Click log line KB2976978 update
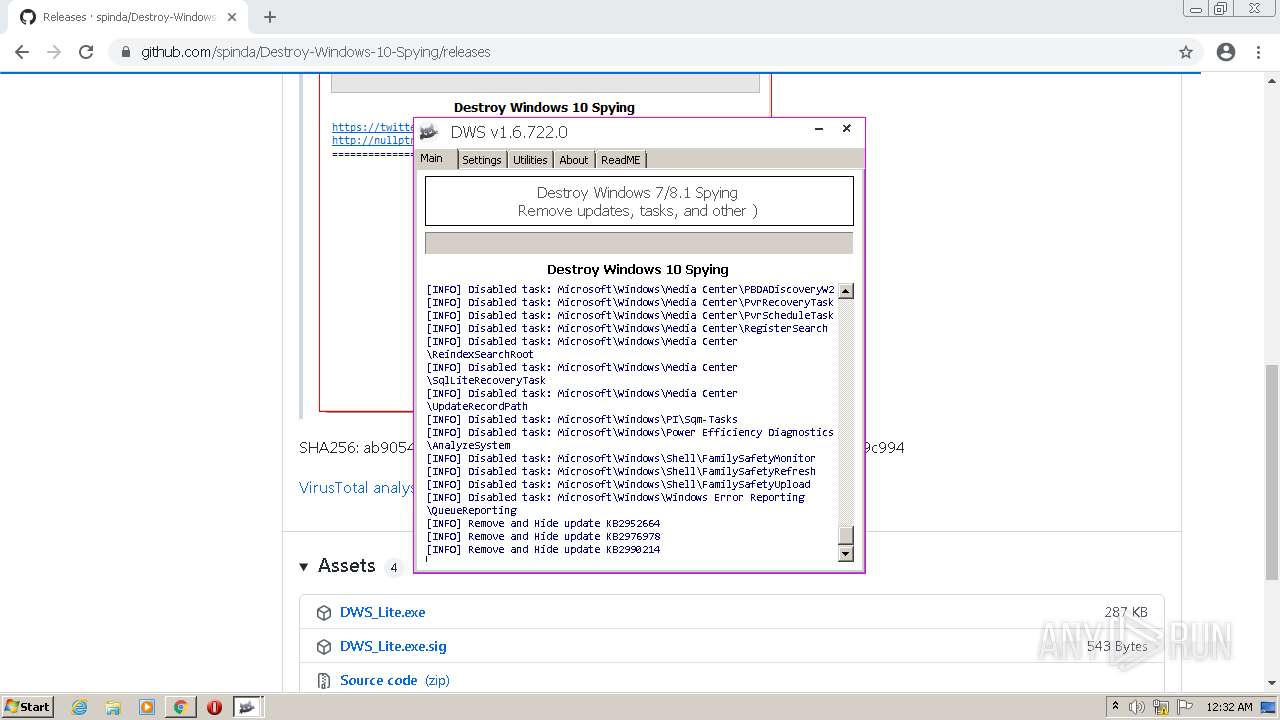 tap(543, 536)
